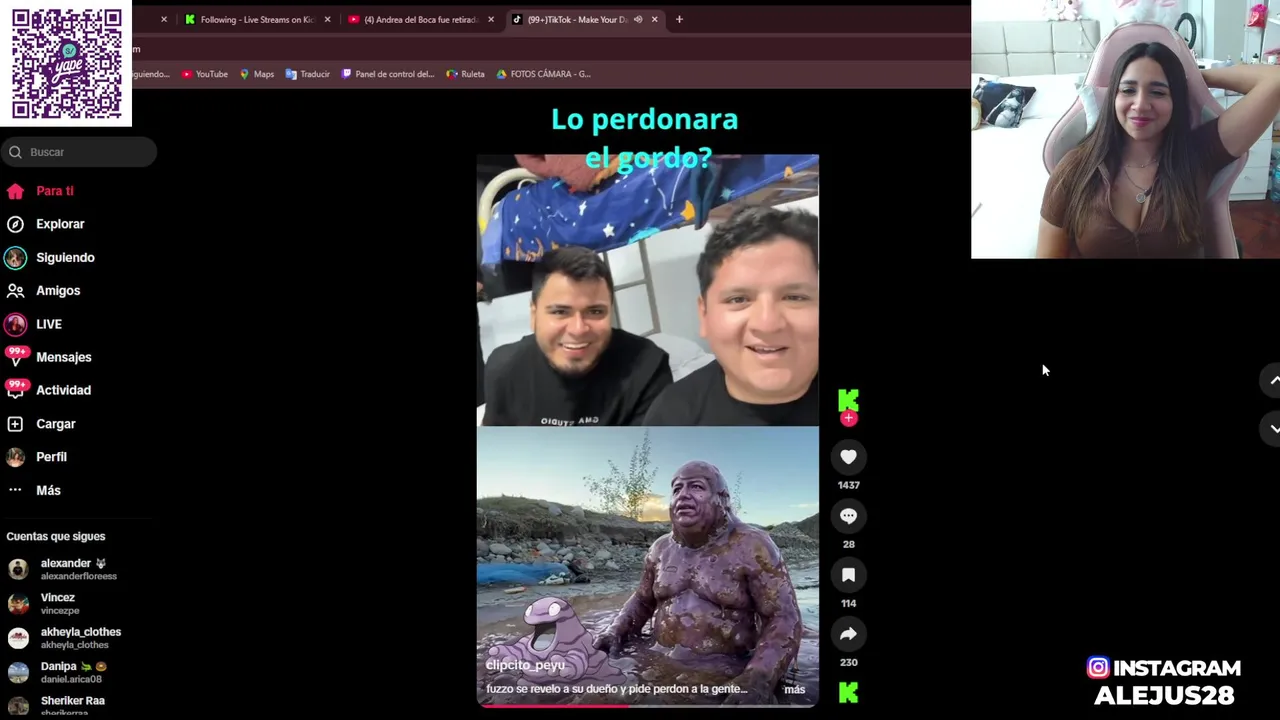This screenshot has width=1280, height=720.
Task: Open YouTube bookmark
Action: click(205, 74)
